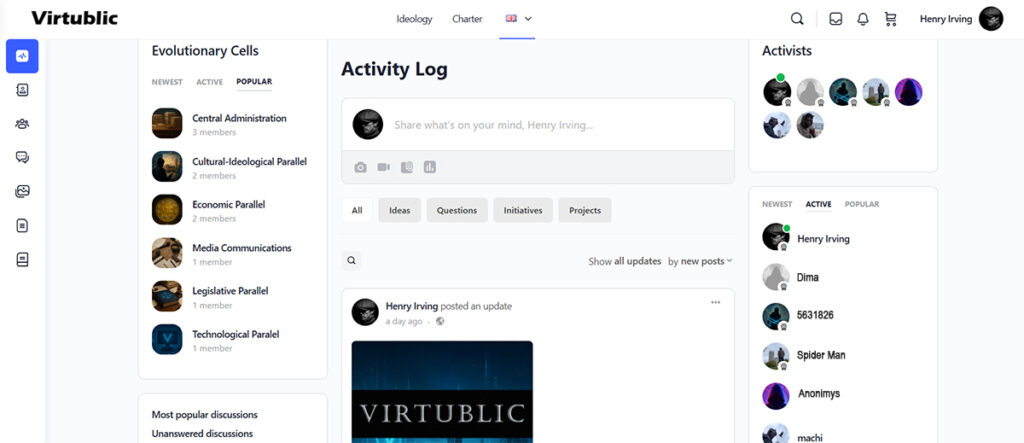Open the messages inbox icon
This screenshot has height=443, width=1024.
[x=835, y=19]
